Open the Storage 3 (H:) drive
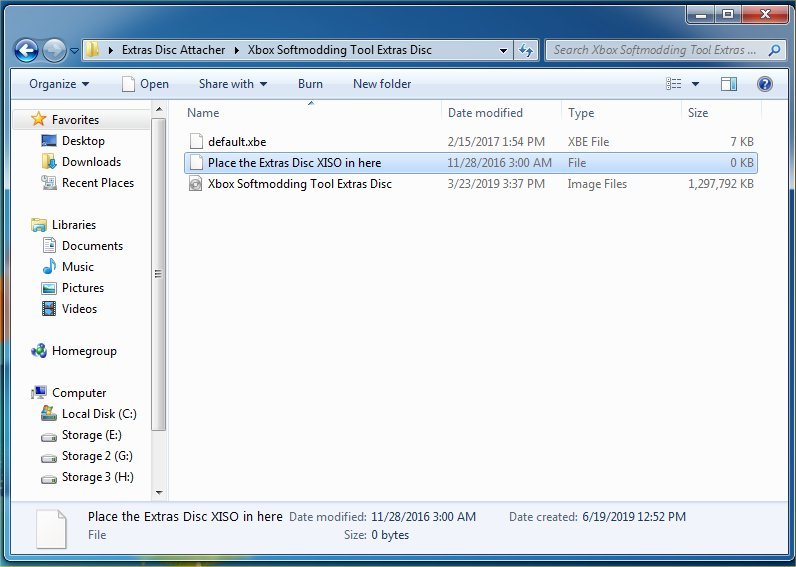This screenshot has height=567, width=796. coord(97,477)
